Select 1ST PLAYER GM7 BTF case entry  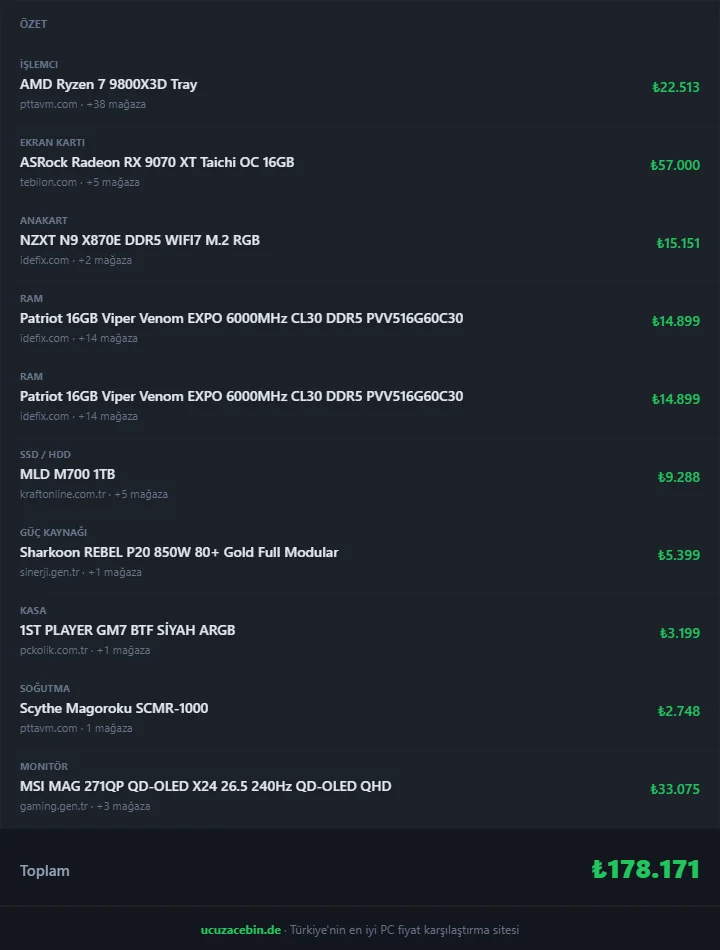pyautogui.click(x=127, y=630)
